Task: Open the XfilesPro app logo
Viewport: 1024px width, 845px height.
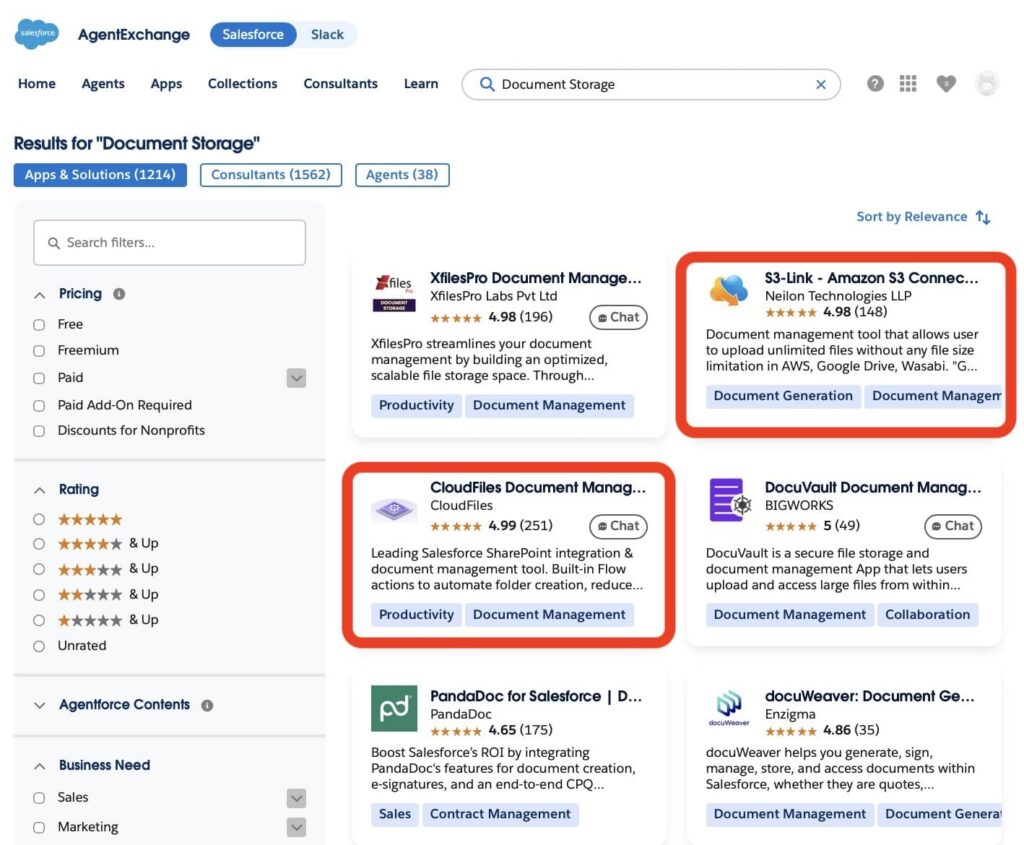Action: [394, 293]
